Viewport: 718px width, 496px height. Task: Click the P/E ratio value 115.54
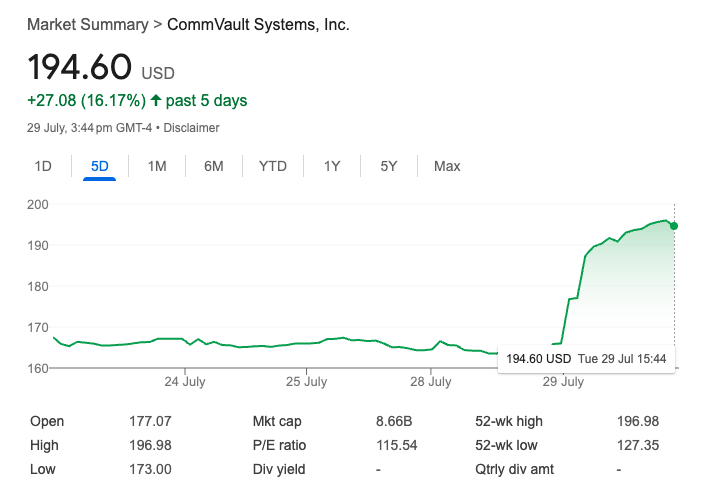coord(397,445)
